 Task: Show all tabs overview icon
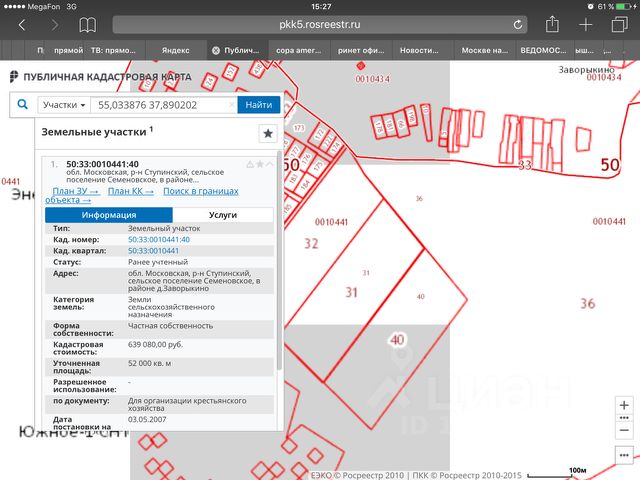(x=619, y=24)
